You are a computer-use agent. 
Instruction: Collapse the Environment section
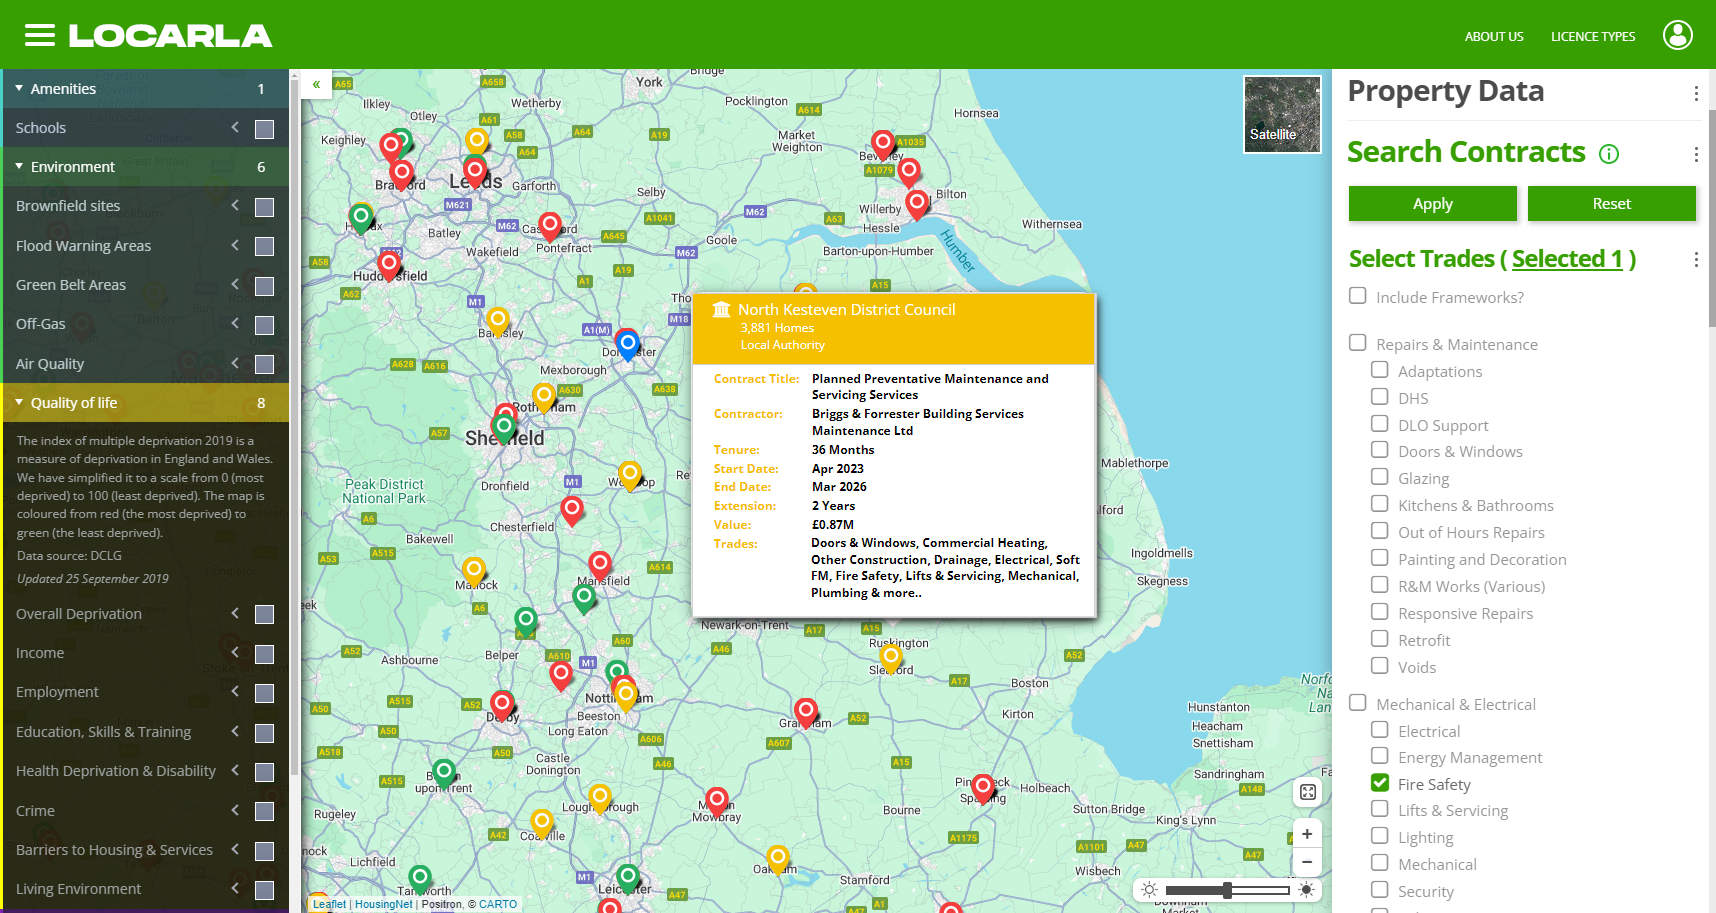19,166
